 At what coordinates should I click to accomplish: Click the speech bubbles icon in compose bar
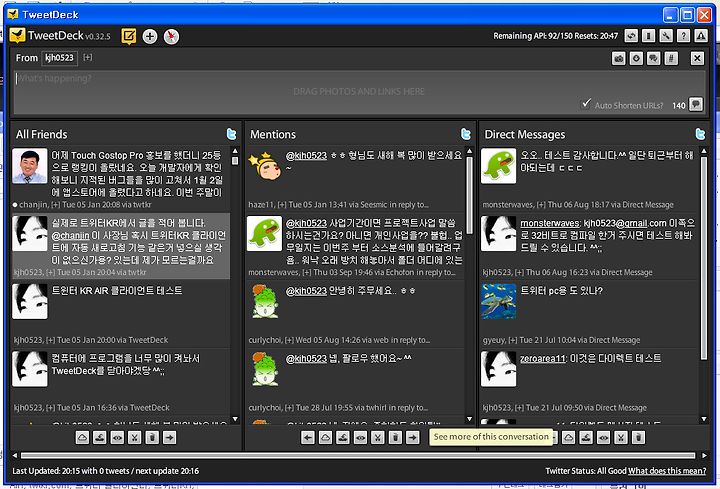[x=654, y=58]
